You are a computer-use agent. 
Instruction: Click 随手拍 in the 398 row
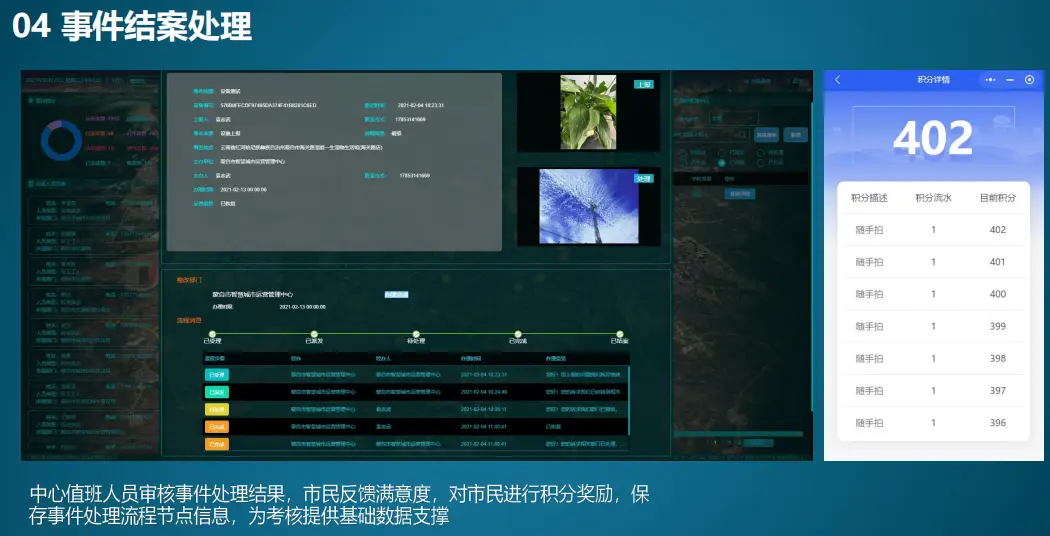tap(869, 358)
